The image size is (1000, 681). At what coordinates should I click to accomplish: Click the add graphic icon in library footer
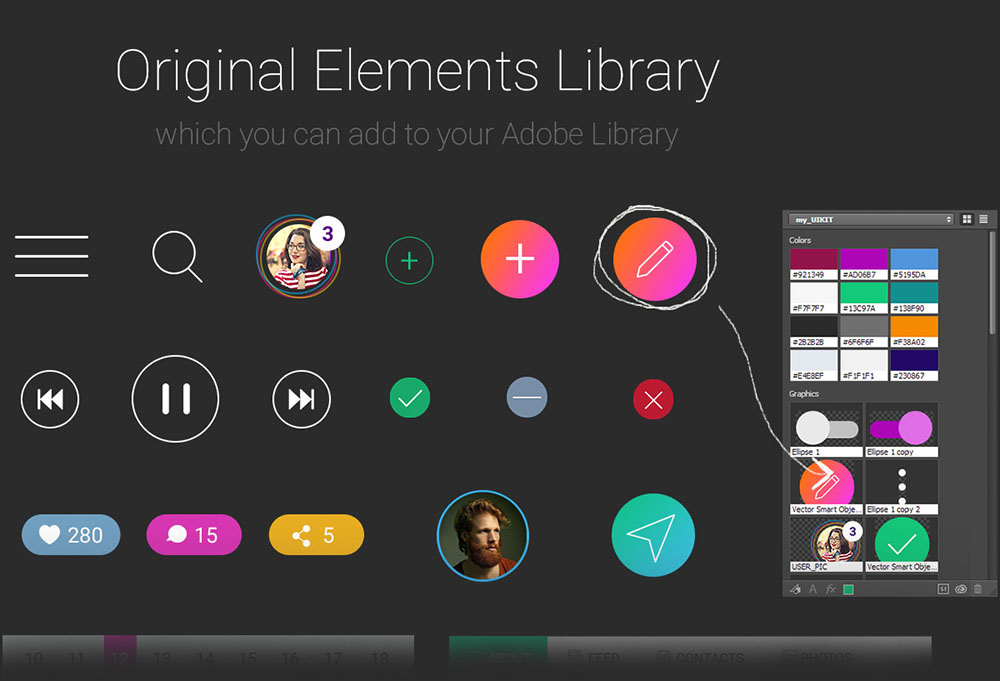coord(795,589)
